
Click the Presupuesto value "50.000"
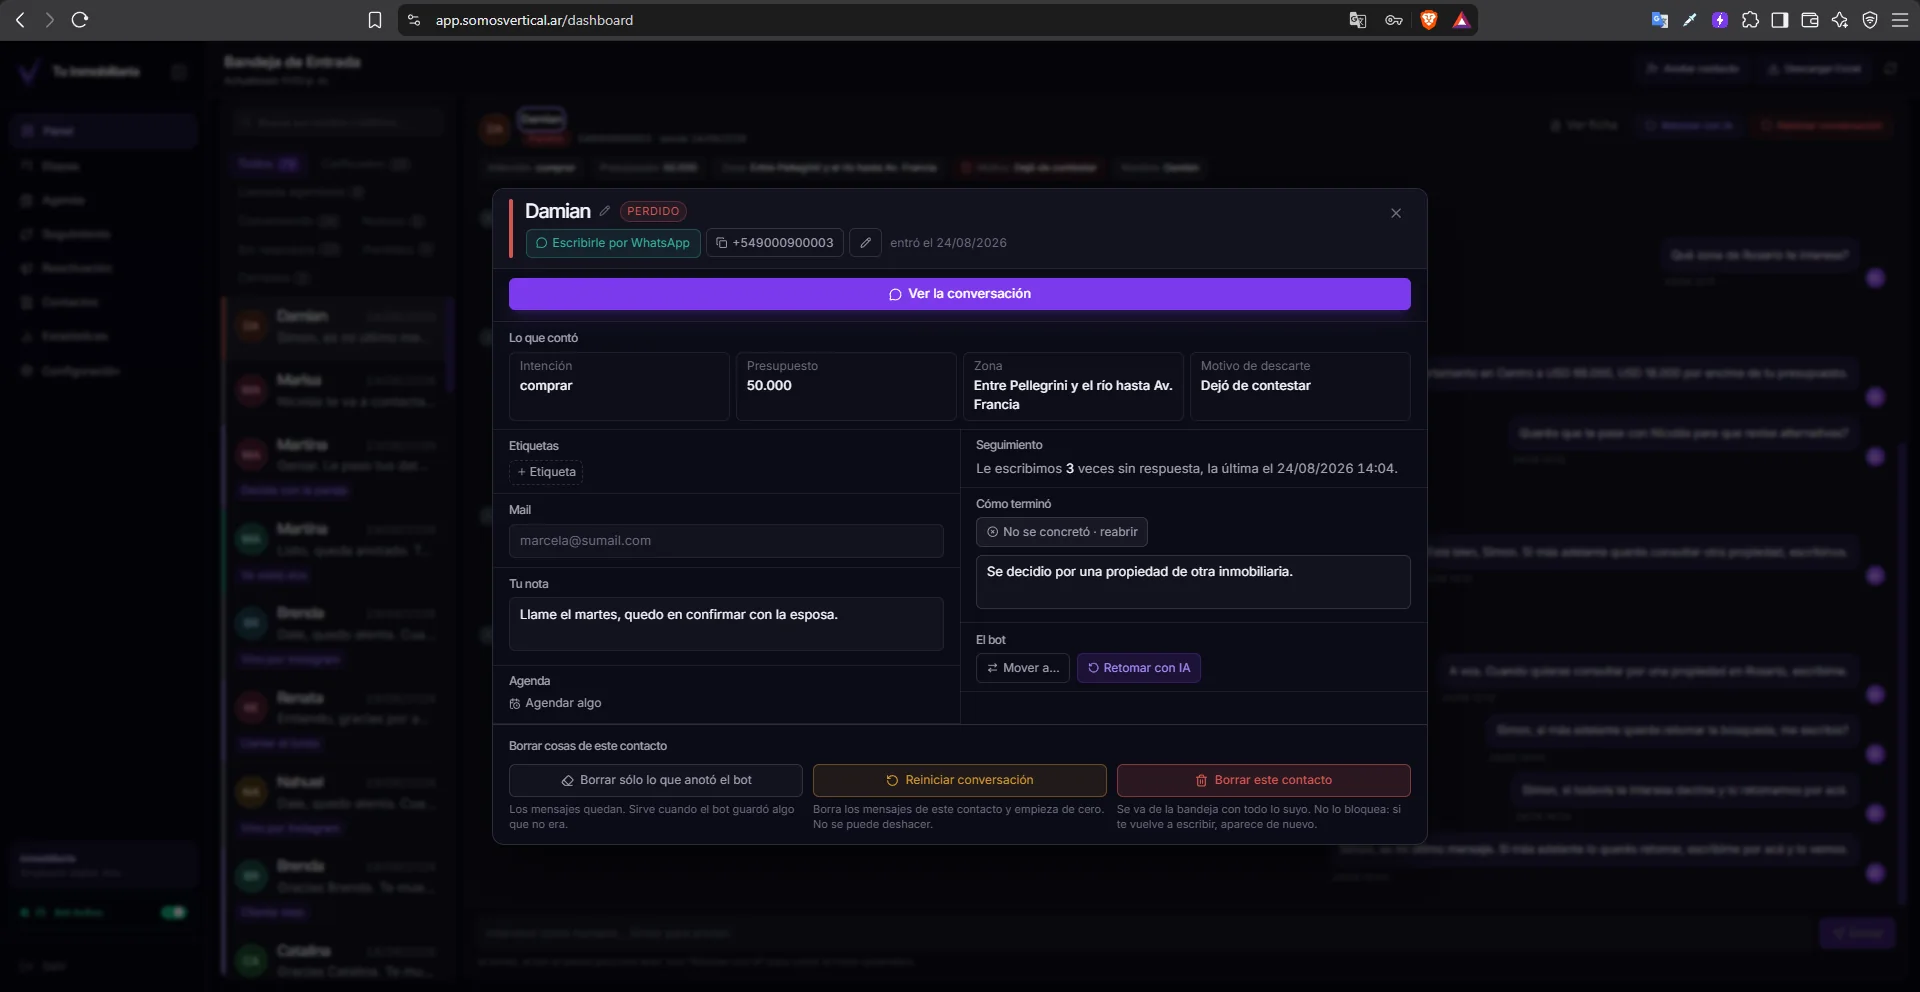(769, 386)
